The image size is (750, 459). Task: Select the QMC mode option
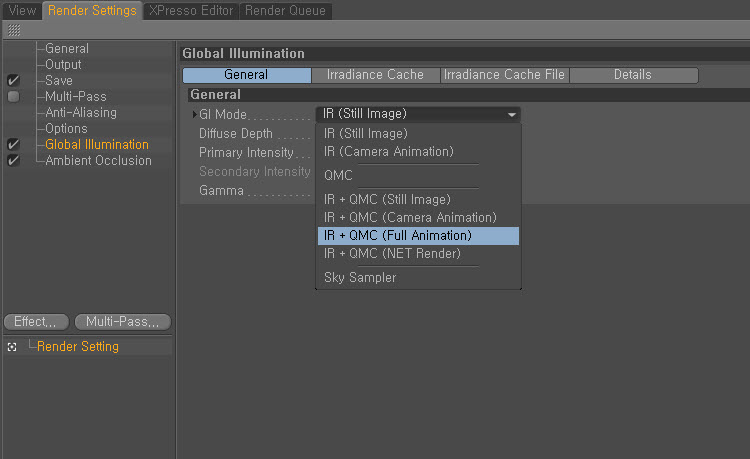coord(418,175)
